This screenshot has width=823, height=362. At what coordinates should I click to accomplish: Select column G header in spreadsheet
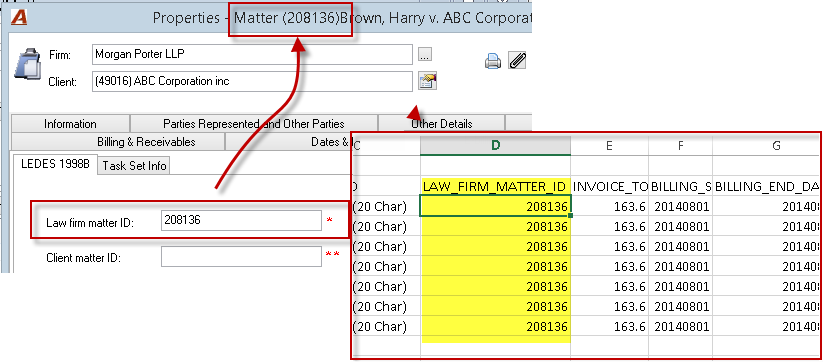click(767, 146)
